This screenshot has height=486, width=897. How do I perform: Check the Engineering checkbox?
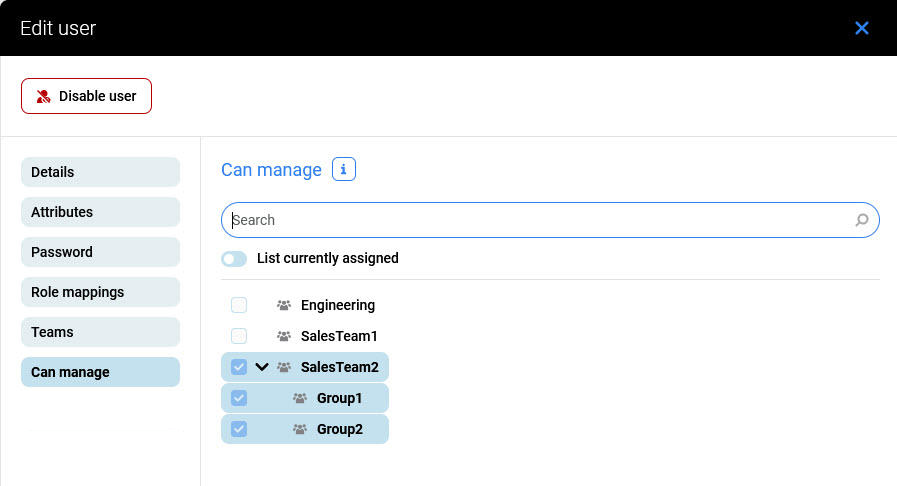pyautogui.click(x=239, y=305)
